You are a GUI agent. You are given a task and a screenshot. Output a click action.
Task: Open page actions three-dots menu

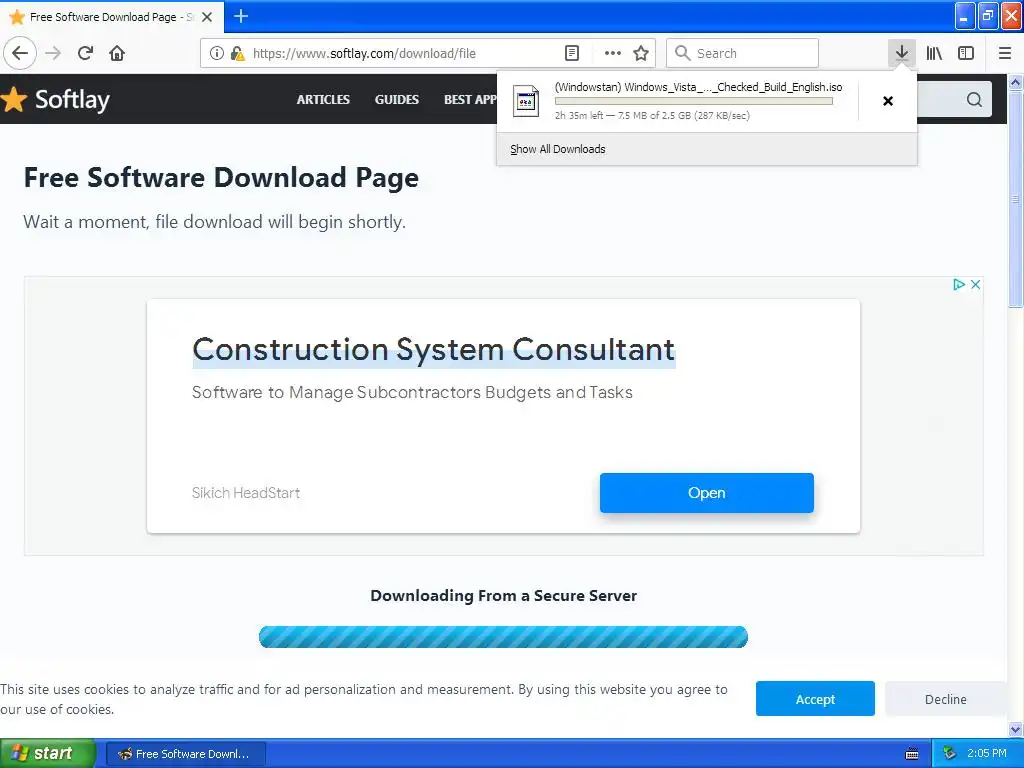pos(612,53)
